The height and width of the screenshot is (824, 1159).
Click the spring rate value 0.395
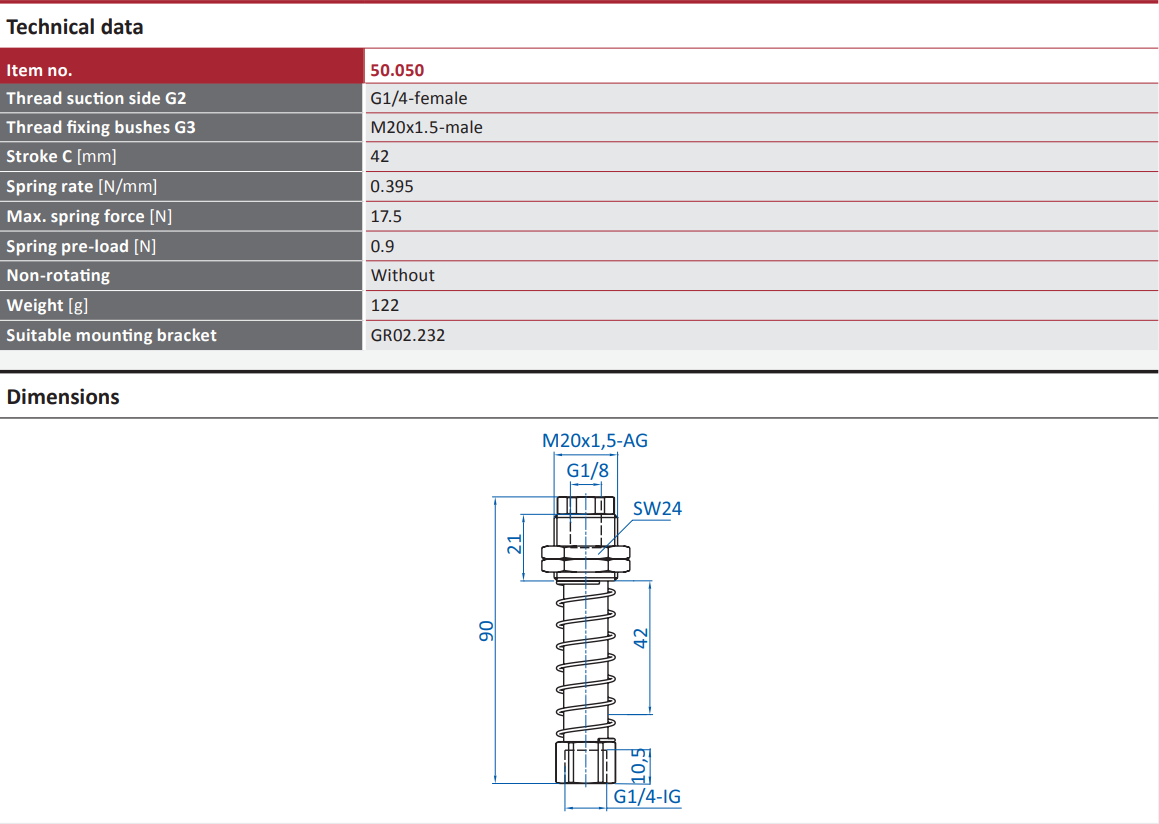[x=392, y=186]
